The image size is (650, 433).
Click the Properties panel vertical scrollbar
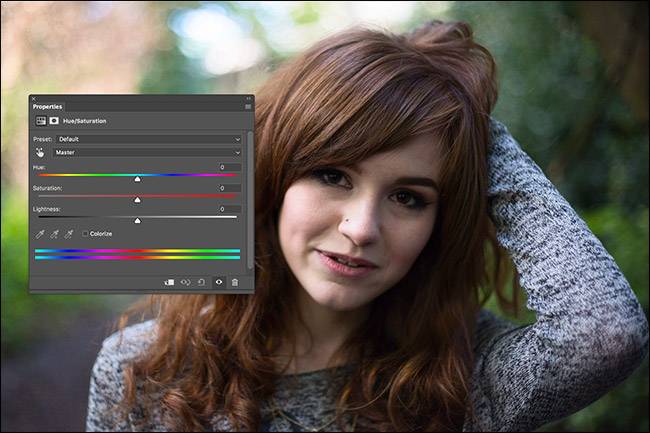pos(250,201)
